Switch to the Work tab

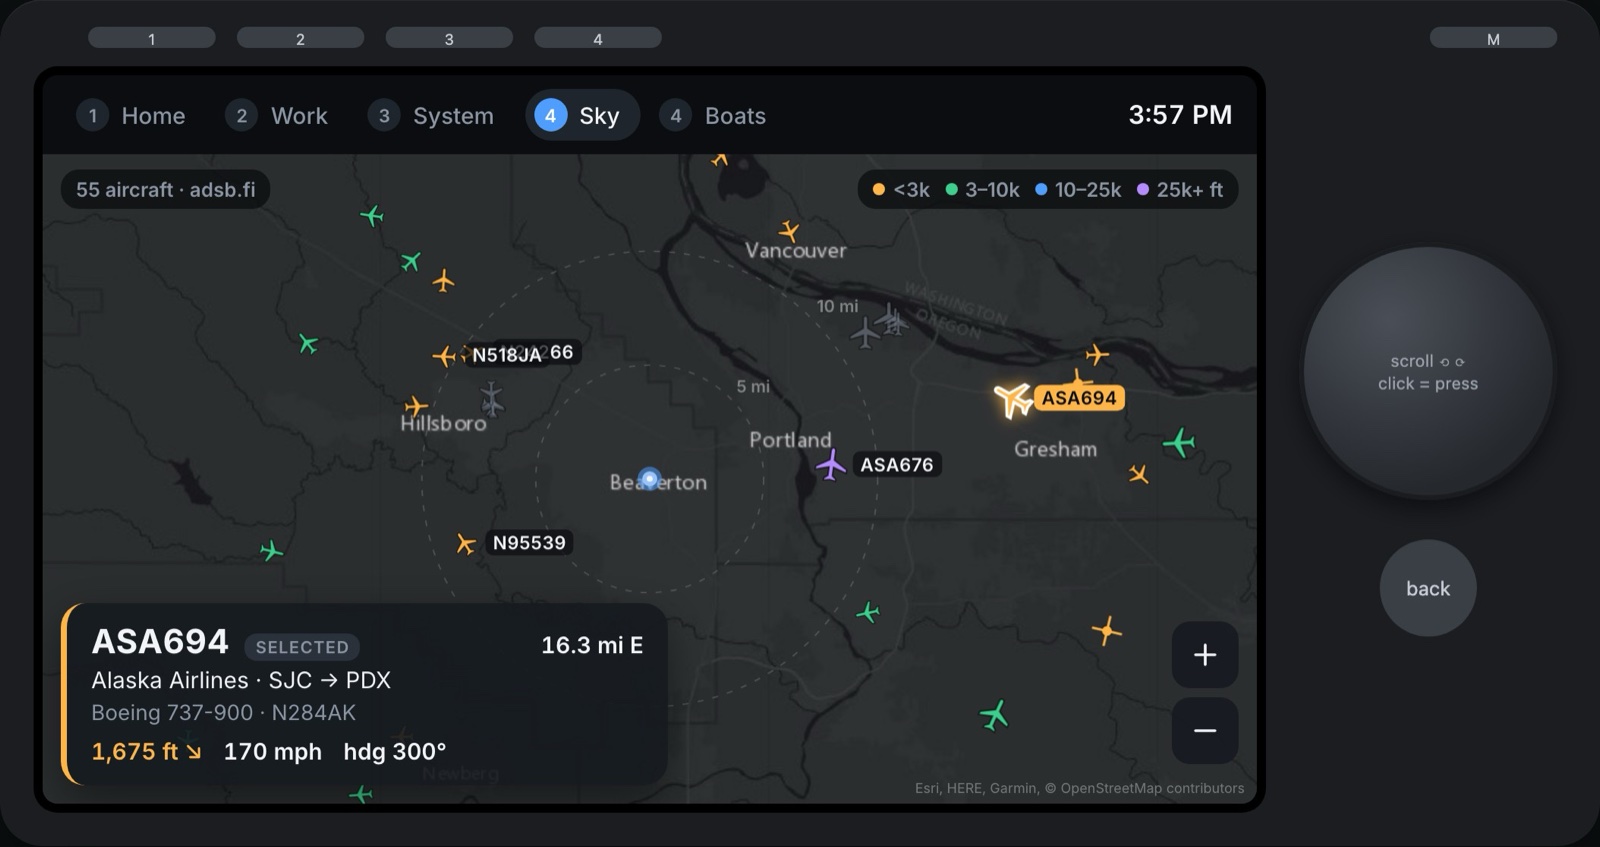278,116
